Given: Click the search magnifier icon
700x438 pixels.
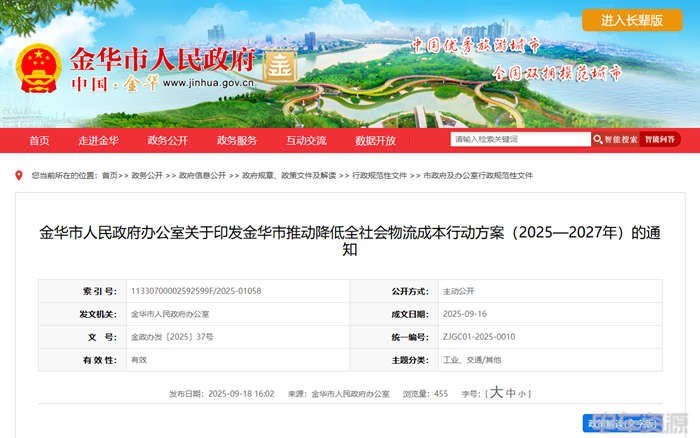Looking at the screenshot, I should tap(599, 140).
